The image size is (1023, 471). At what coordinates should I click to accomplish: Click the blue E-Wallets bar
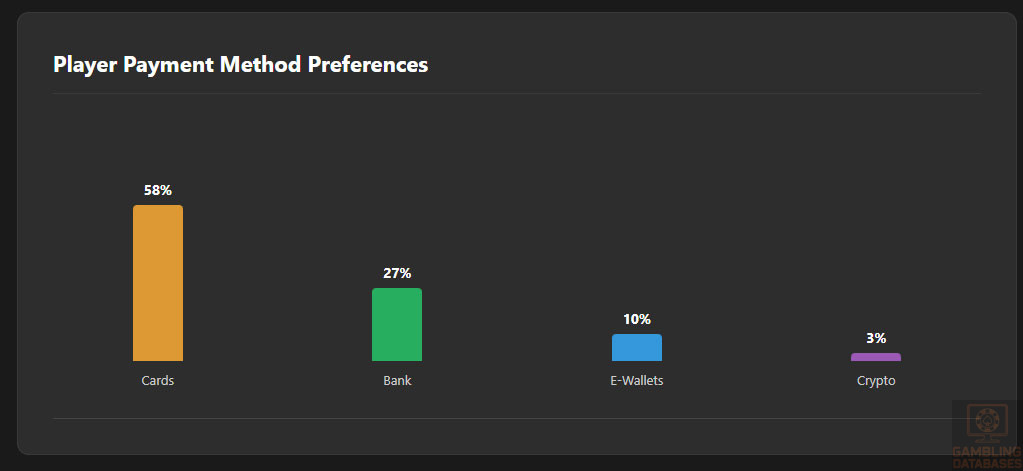click(637, 348)
